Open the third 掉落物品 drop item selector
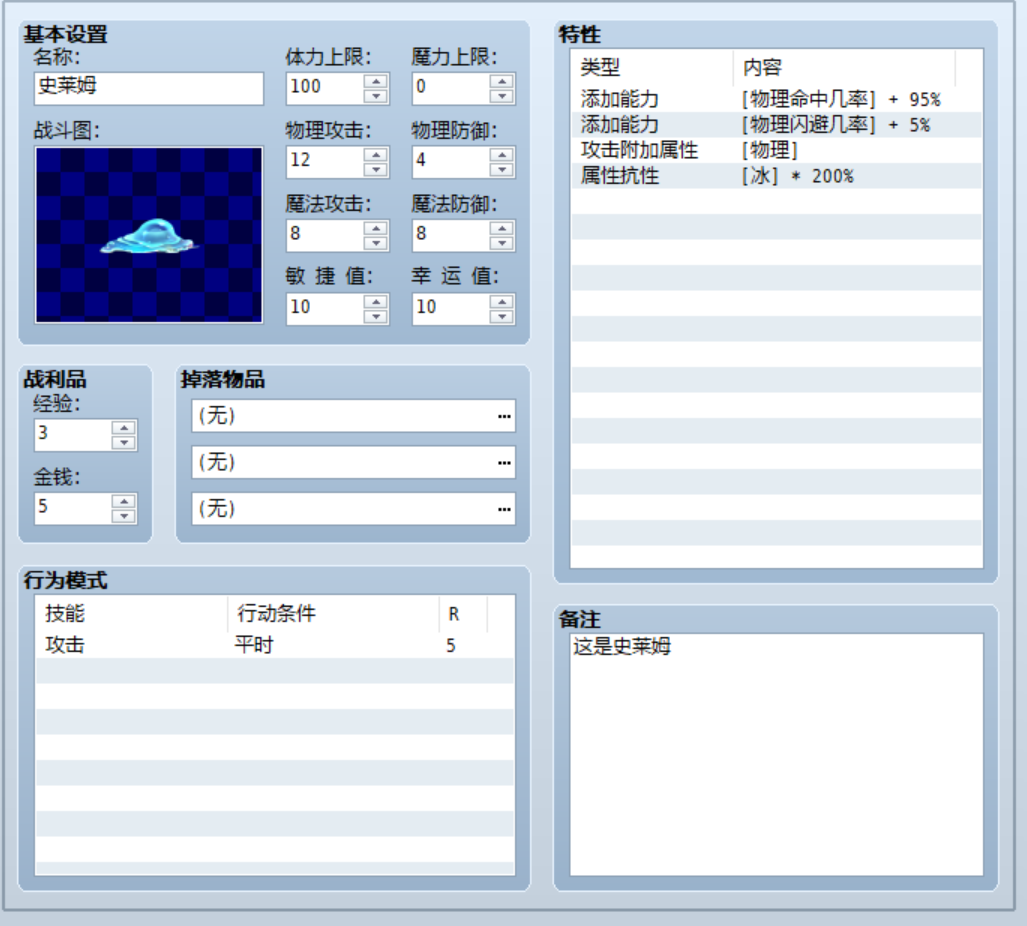This screenshot has height=926, width=1027. 354,509
